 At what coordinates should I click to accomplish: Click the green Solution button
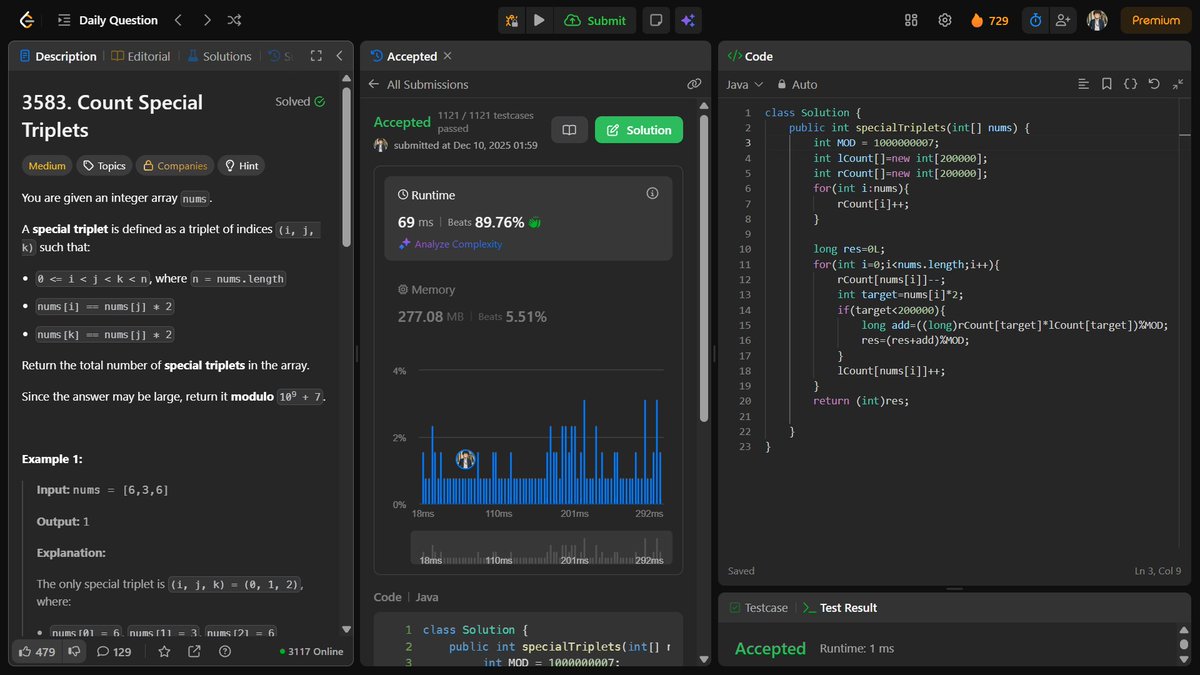(x=639, y=130)
